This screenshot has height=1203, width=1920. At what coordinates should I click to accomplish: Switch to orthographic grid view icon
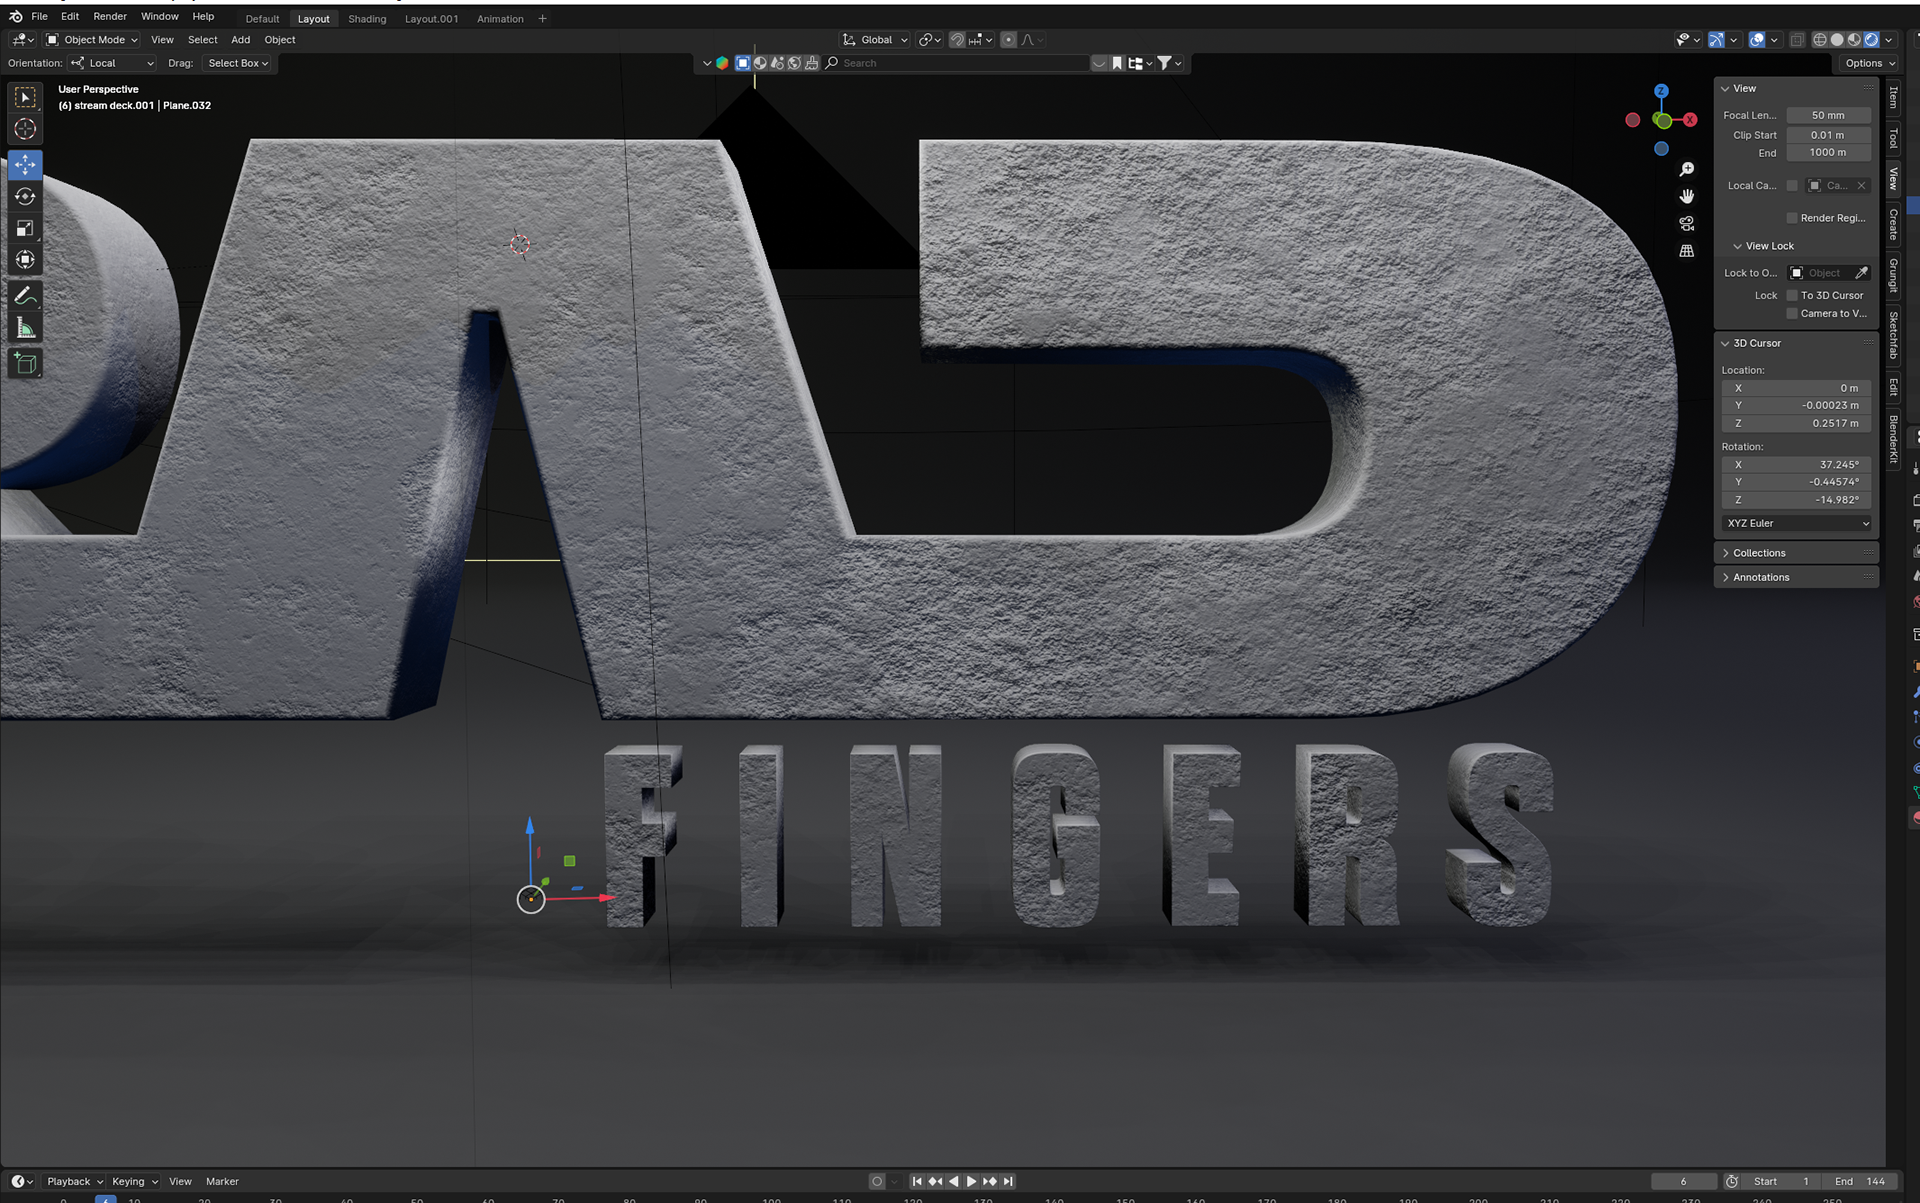pyautogui.click(x=1687, y=251)
